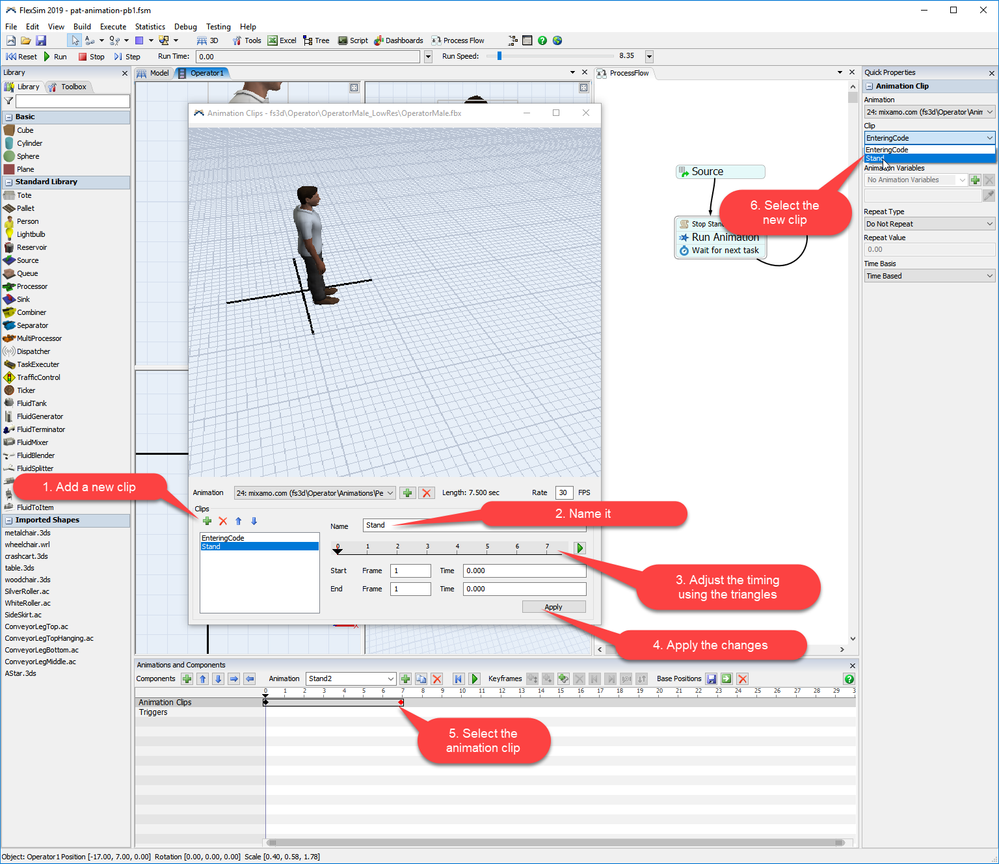This screenshot has height=864, width=999.
Task: Move the clip down with the blue arrow
Action: [x=254, y=521]
